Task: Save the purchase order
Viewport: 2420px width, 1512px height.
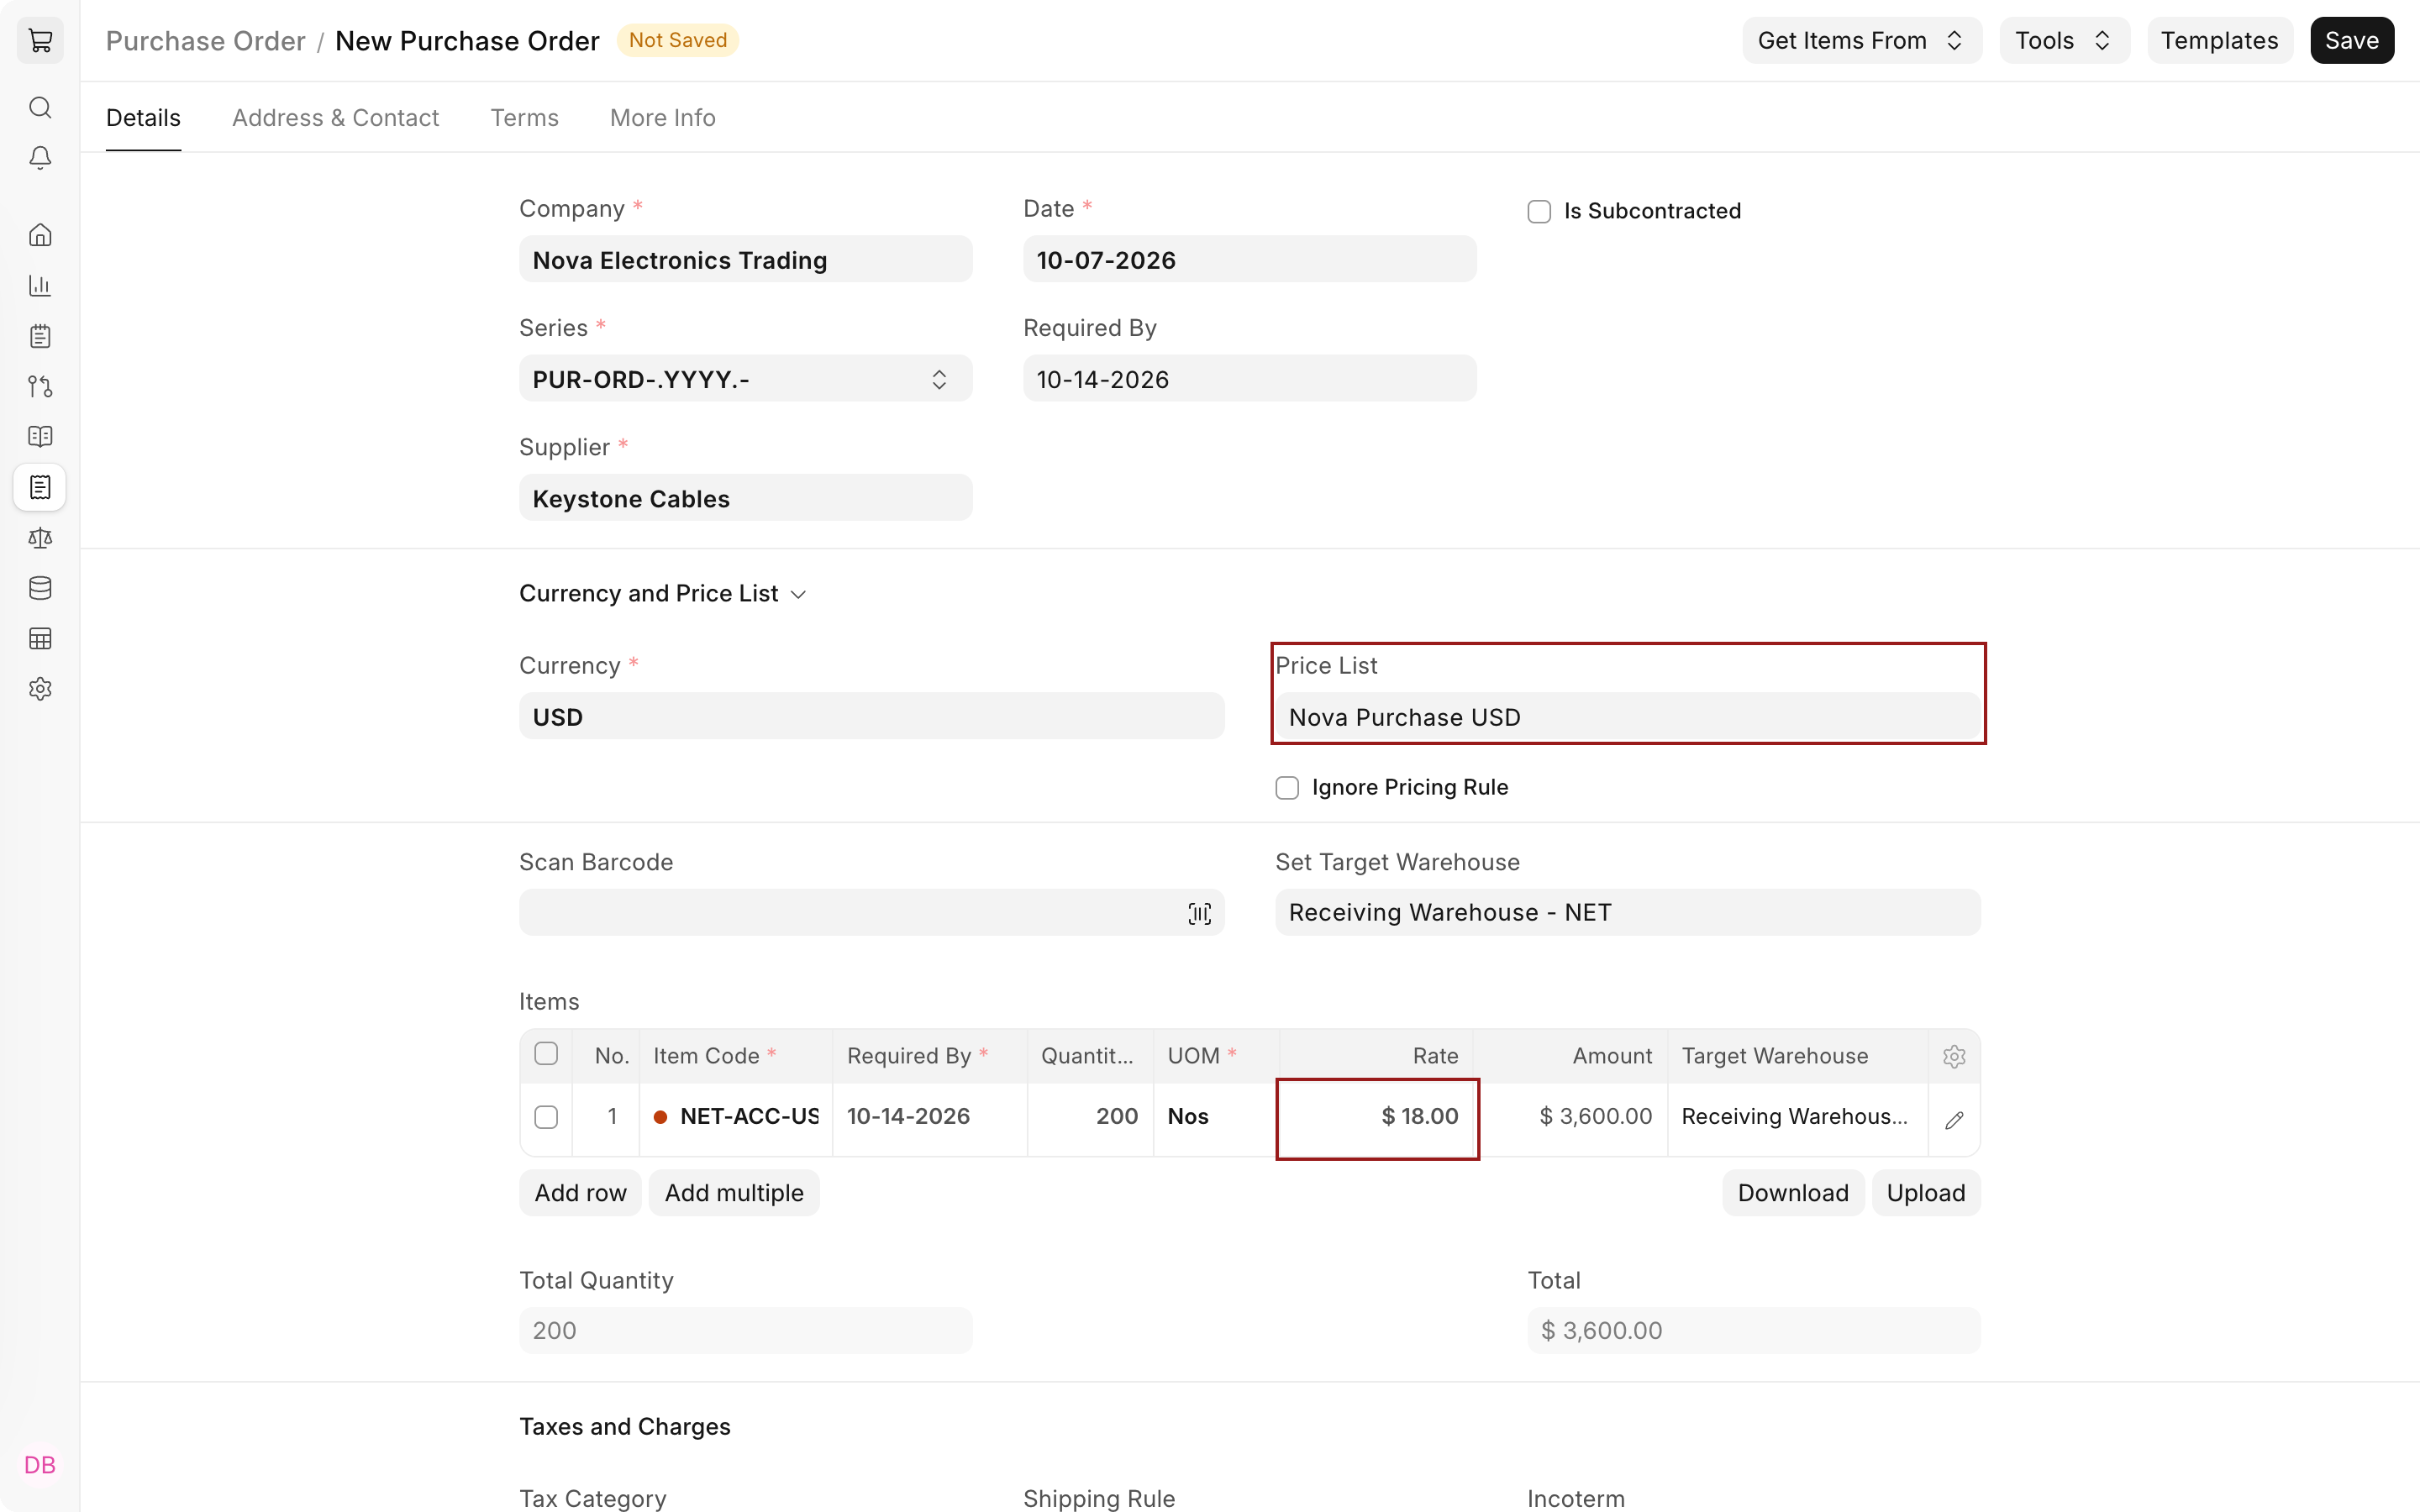Action: tap(2351, 41)
